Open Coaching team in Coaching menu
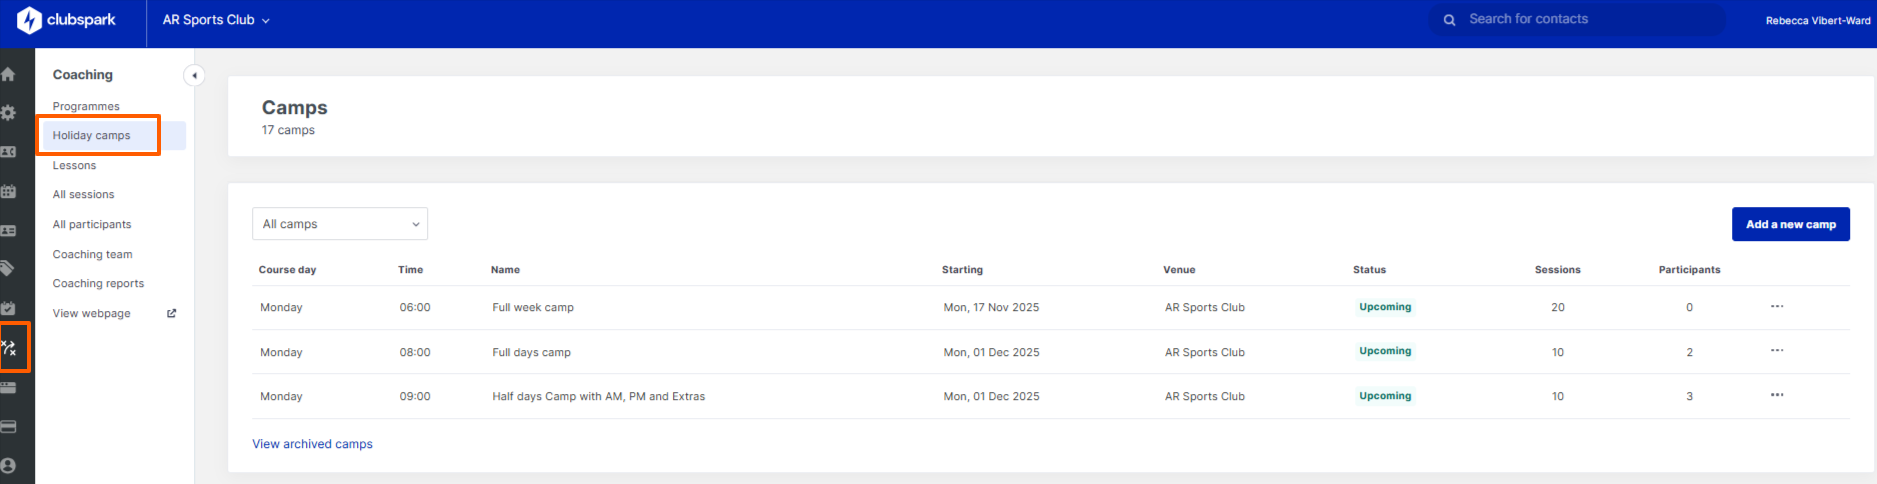Image resolution: width=1877 pixels, height=484 pixels. click(92, 254)
